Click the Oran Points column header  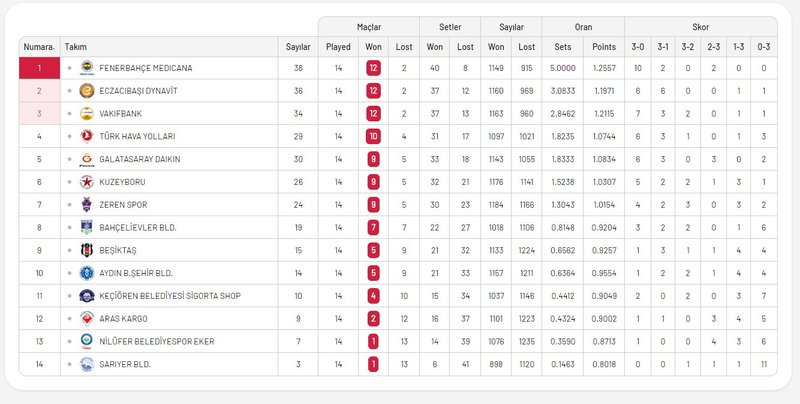click(604, 46)
